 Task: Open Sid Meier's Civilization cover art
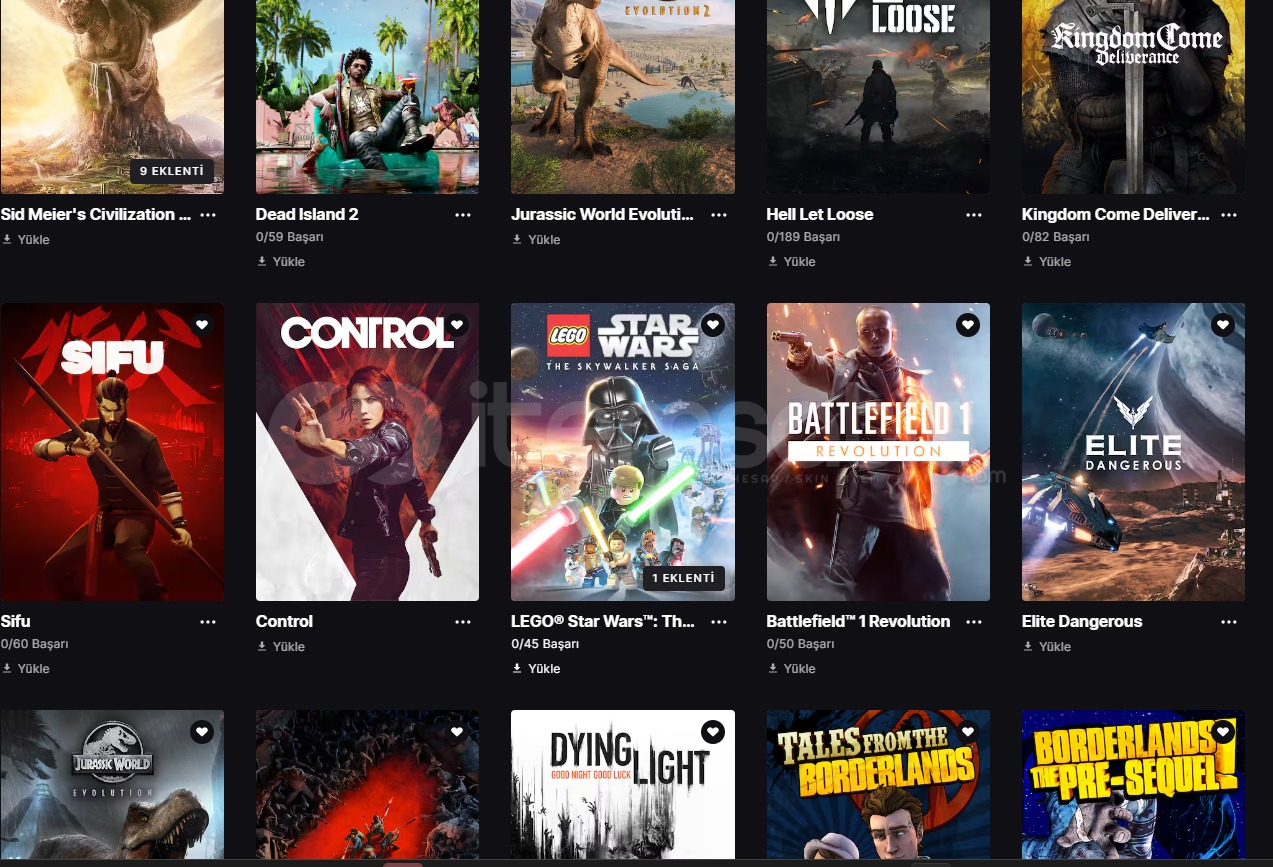[x=112, y=96]
